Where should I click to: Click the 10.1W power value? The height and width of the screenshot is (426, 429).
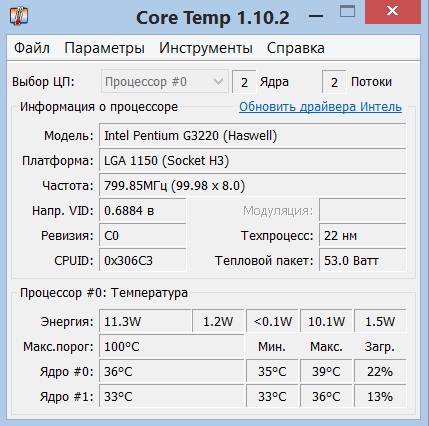click(326, 321)
